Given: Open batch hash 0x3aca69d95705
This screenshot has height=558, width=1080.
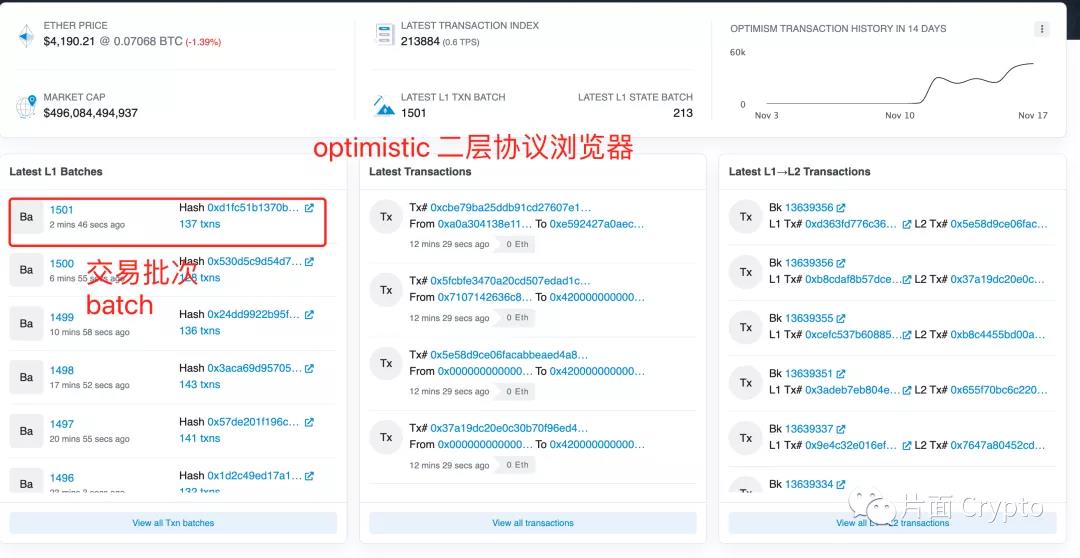Looking at the screenshot, I should coord(253,368).
